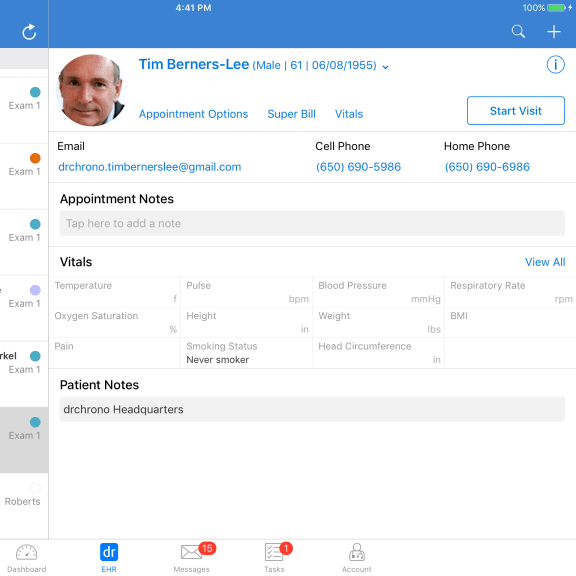Select lavender-dot Exam 1 appointment
This screenshot has width=576, height=576.
coord(24,308)
